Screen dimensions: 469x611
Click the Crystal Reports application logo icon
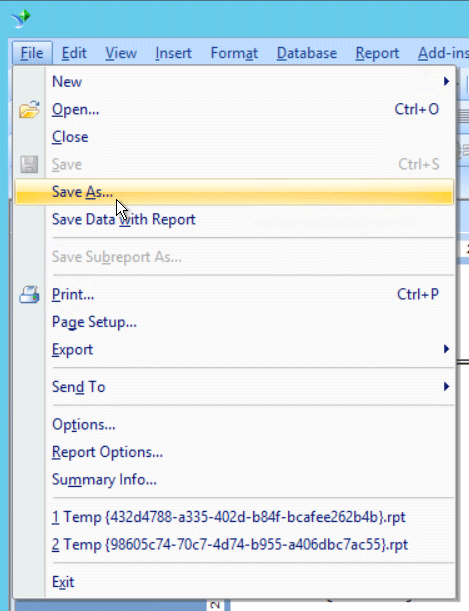point(21,18)
